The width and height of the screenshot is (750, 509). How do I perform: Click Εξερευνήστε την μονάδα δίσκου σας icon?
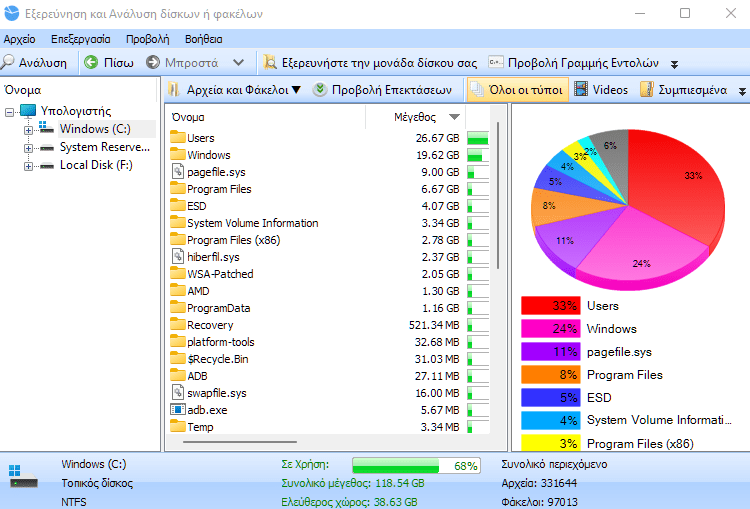(x=270, y=62)
